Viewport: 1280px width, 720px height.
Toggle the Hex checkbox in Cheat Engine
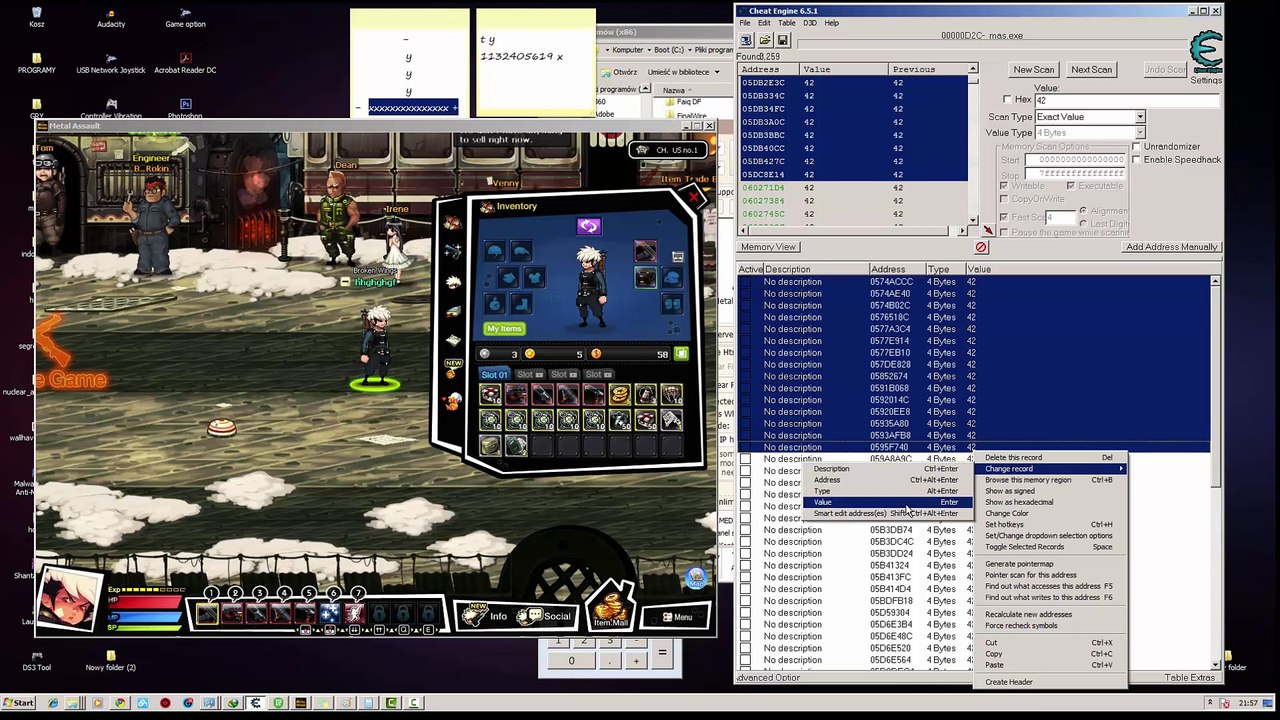coord(1008,100)
